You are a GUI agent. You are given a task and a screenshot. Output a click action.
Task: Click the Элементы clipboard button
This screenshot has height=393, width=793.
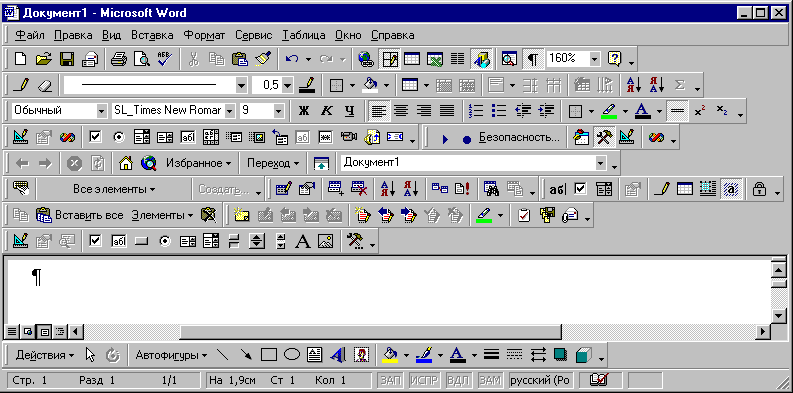coord(162,215)
